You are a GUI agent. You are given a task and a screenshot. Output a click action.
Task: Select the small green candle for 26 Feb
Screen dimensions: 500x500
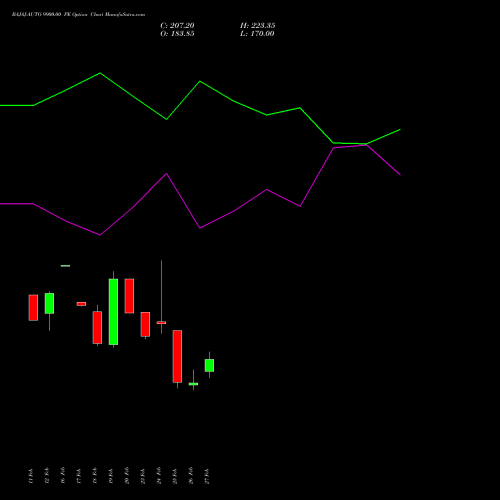click(193, 384)
